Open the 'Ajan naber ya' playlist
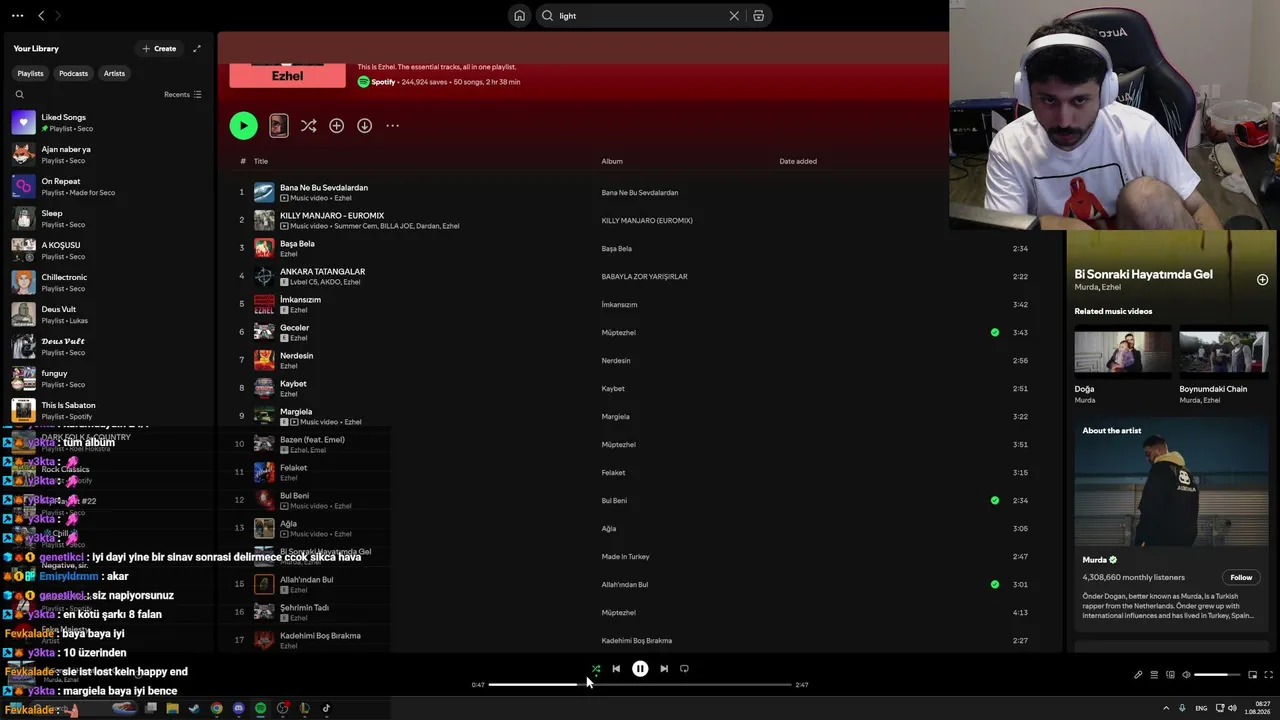The width and height of the screenshot is (1280, 720). coord(108,154)
